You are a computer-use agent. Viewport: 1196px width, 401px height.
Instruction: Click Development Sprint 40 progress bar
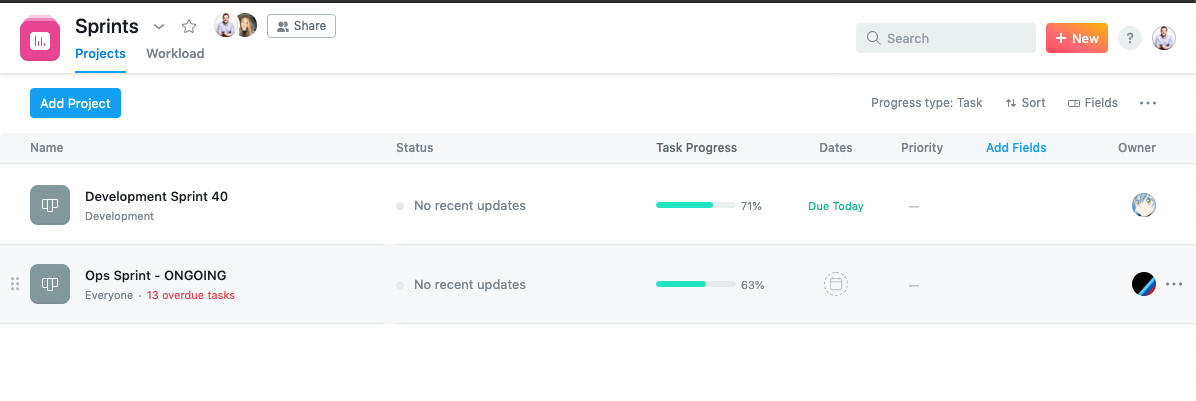695,206
